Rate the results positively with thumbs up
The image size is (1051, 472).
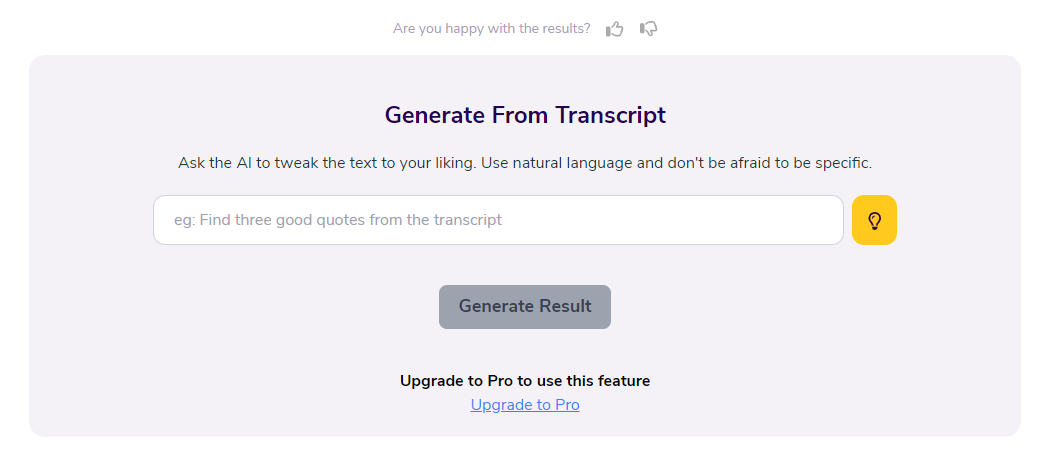[x=615, y=29]
